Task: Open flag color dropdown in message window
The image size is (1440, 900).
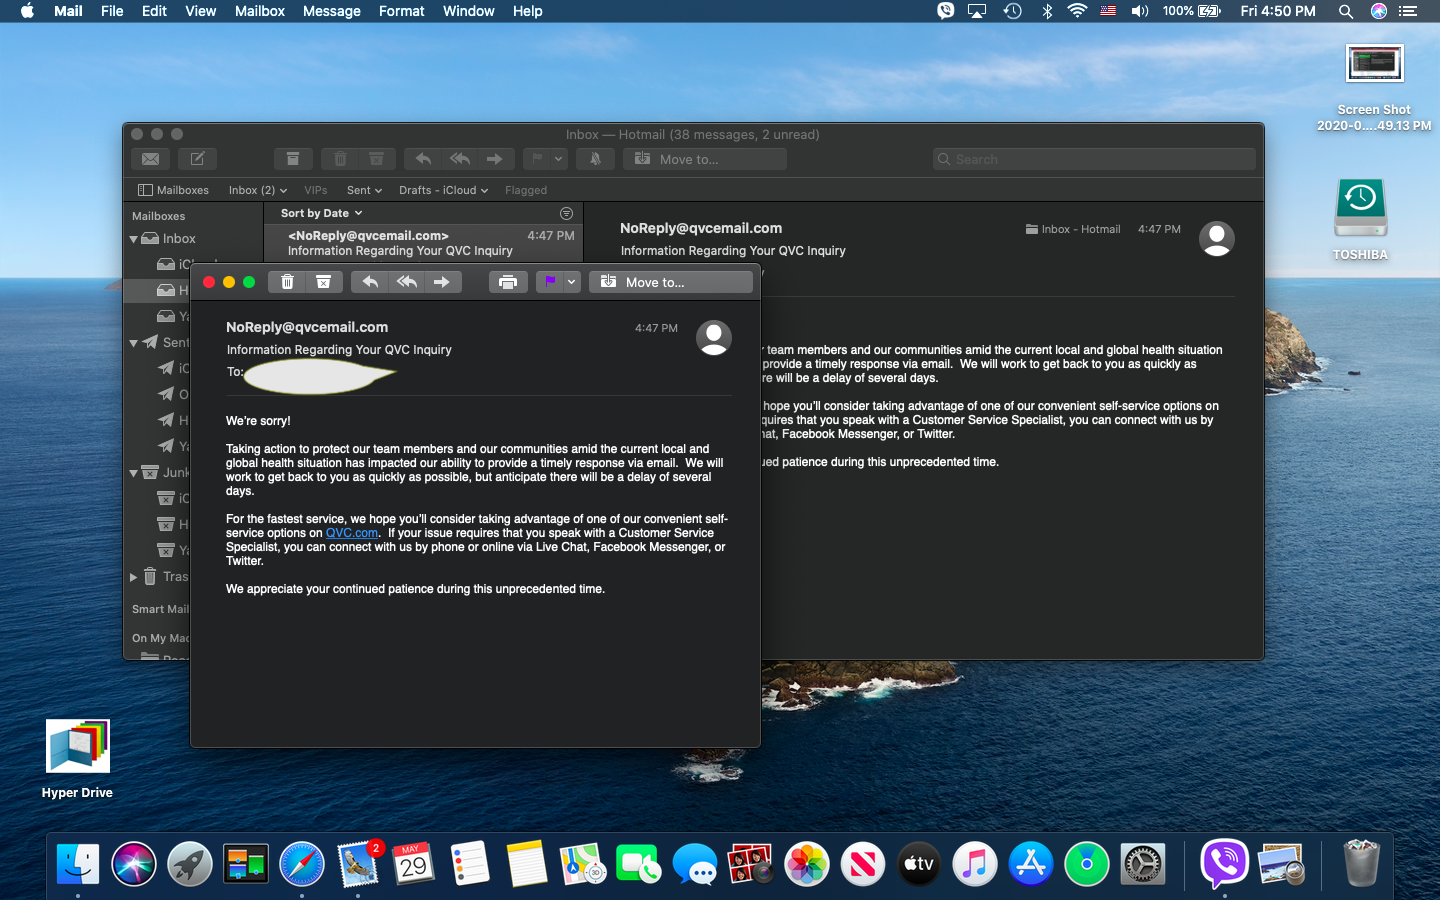Action: click(572, 282)
